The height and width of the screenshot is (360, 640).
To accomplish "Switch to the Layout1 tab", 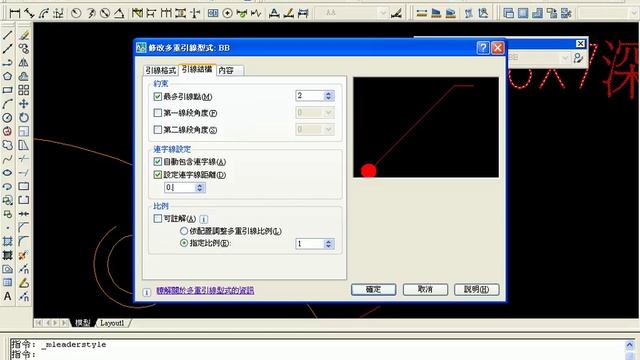I will click(112, 323).
